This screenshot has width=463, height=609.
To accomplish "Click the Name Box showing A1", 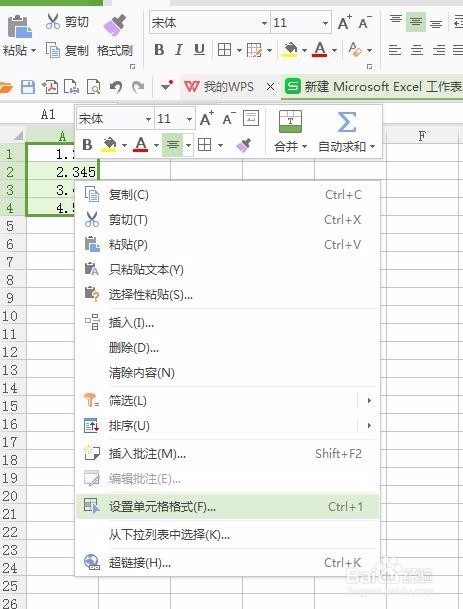I will coord(48,114).
